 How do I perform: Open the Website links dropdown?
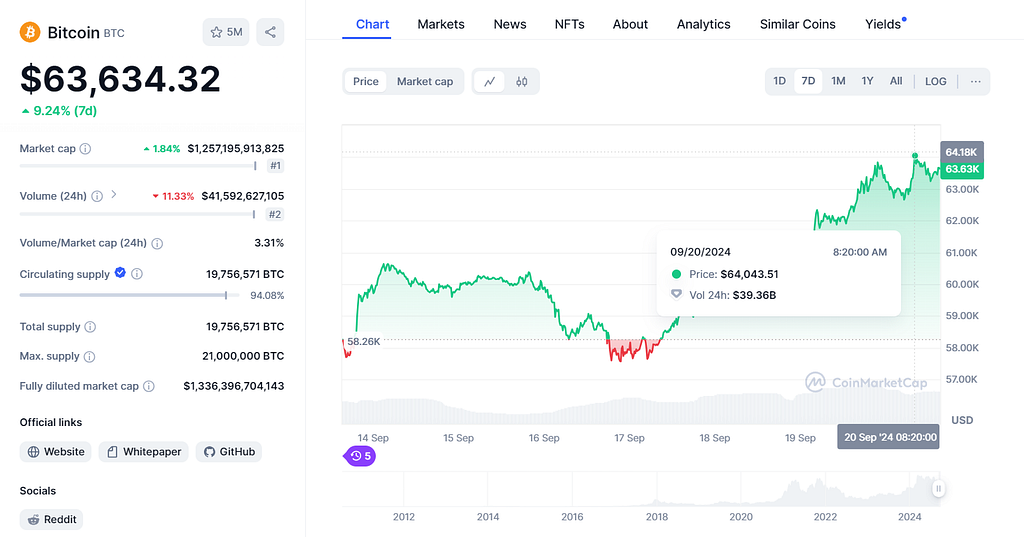coord(56,452)
